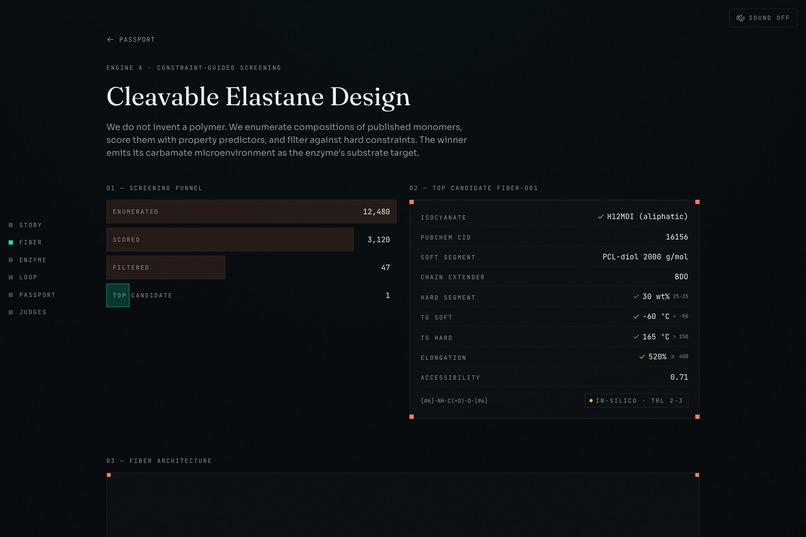Select the Filtered funnel bar
Image resolution: width=806 pixels, height=537 pixels.
tap(166, 267)
